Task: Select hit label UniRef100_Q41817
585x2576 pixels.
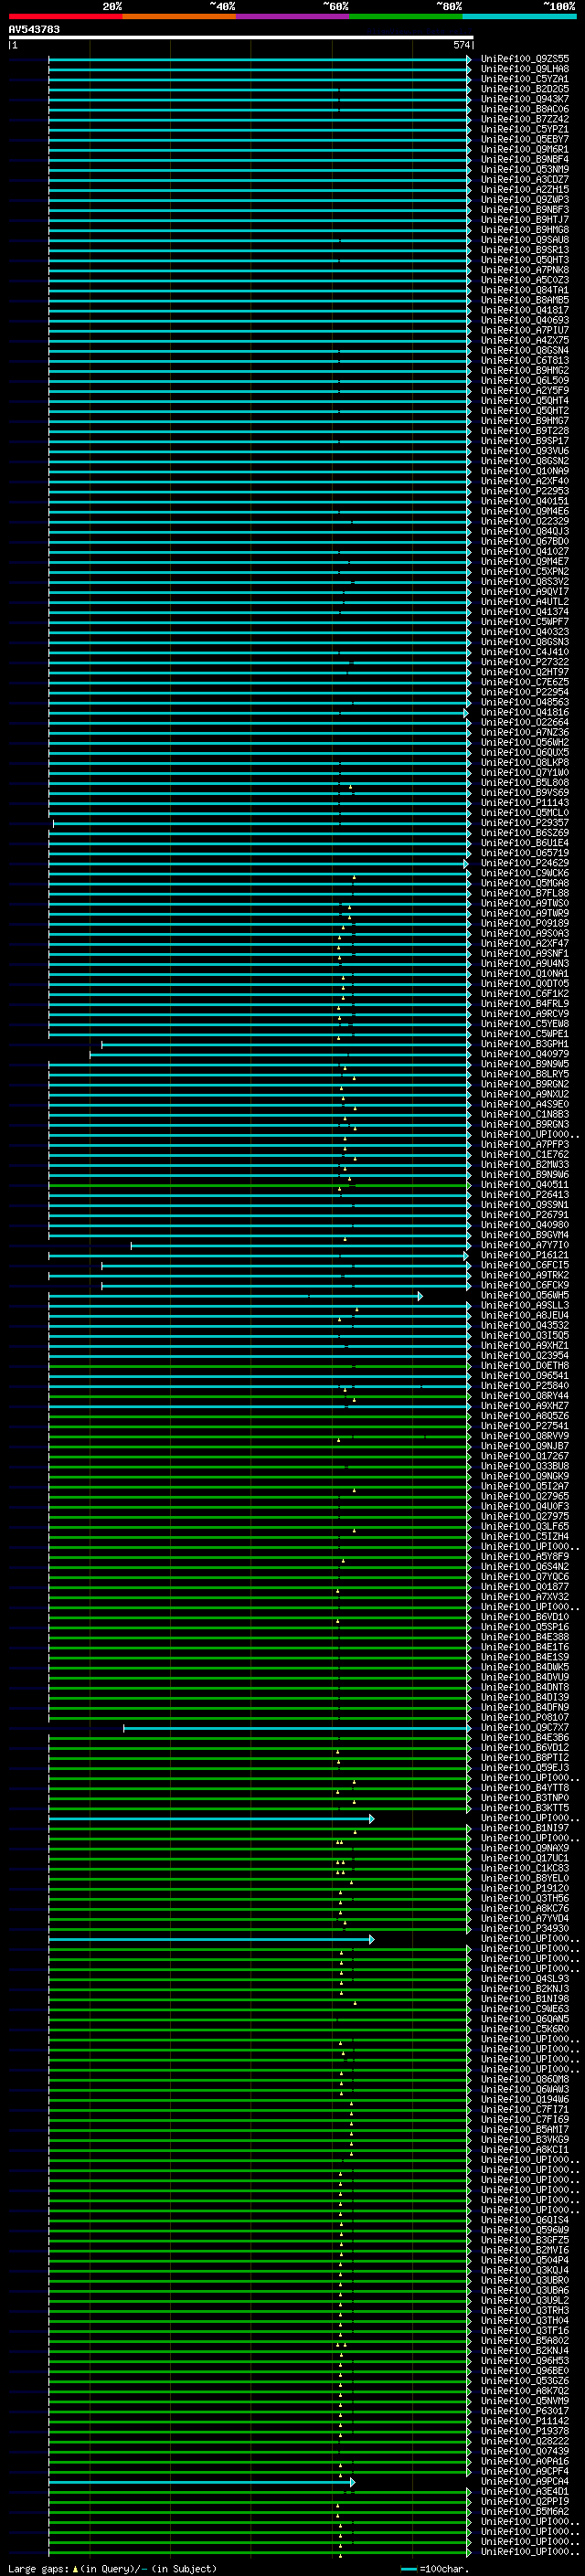Action: point(525,311)
